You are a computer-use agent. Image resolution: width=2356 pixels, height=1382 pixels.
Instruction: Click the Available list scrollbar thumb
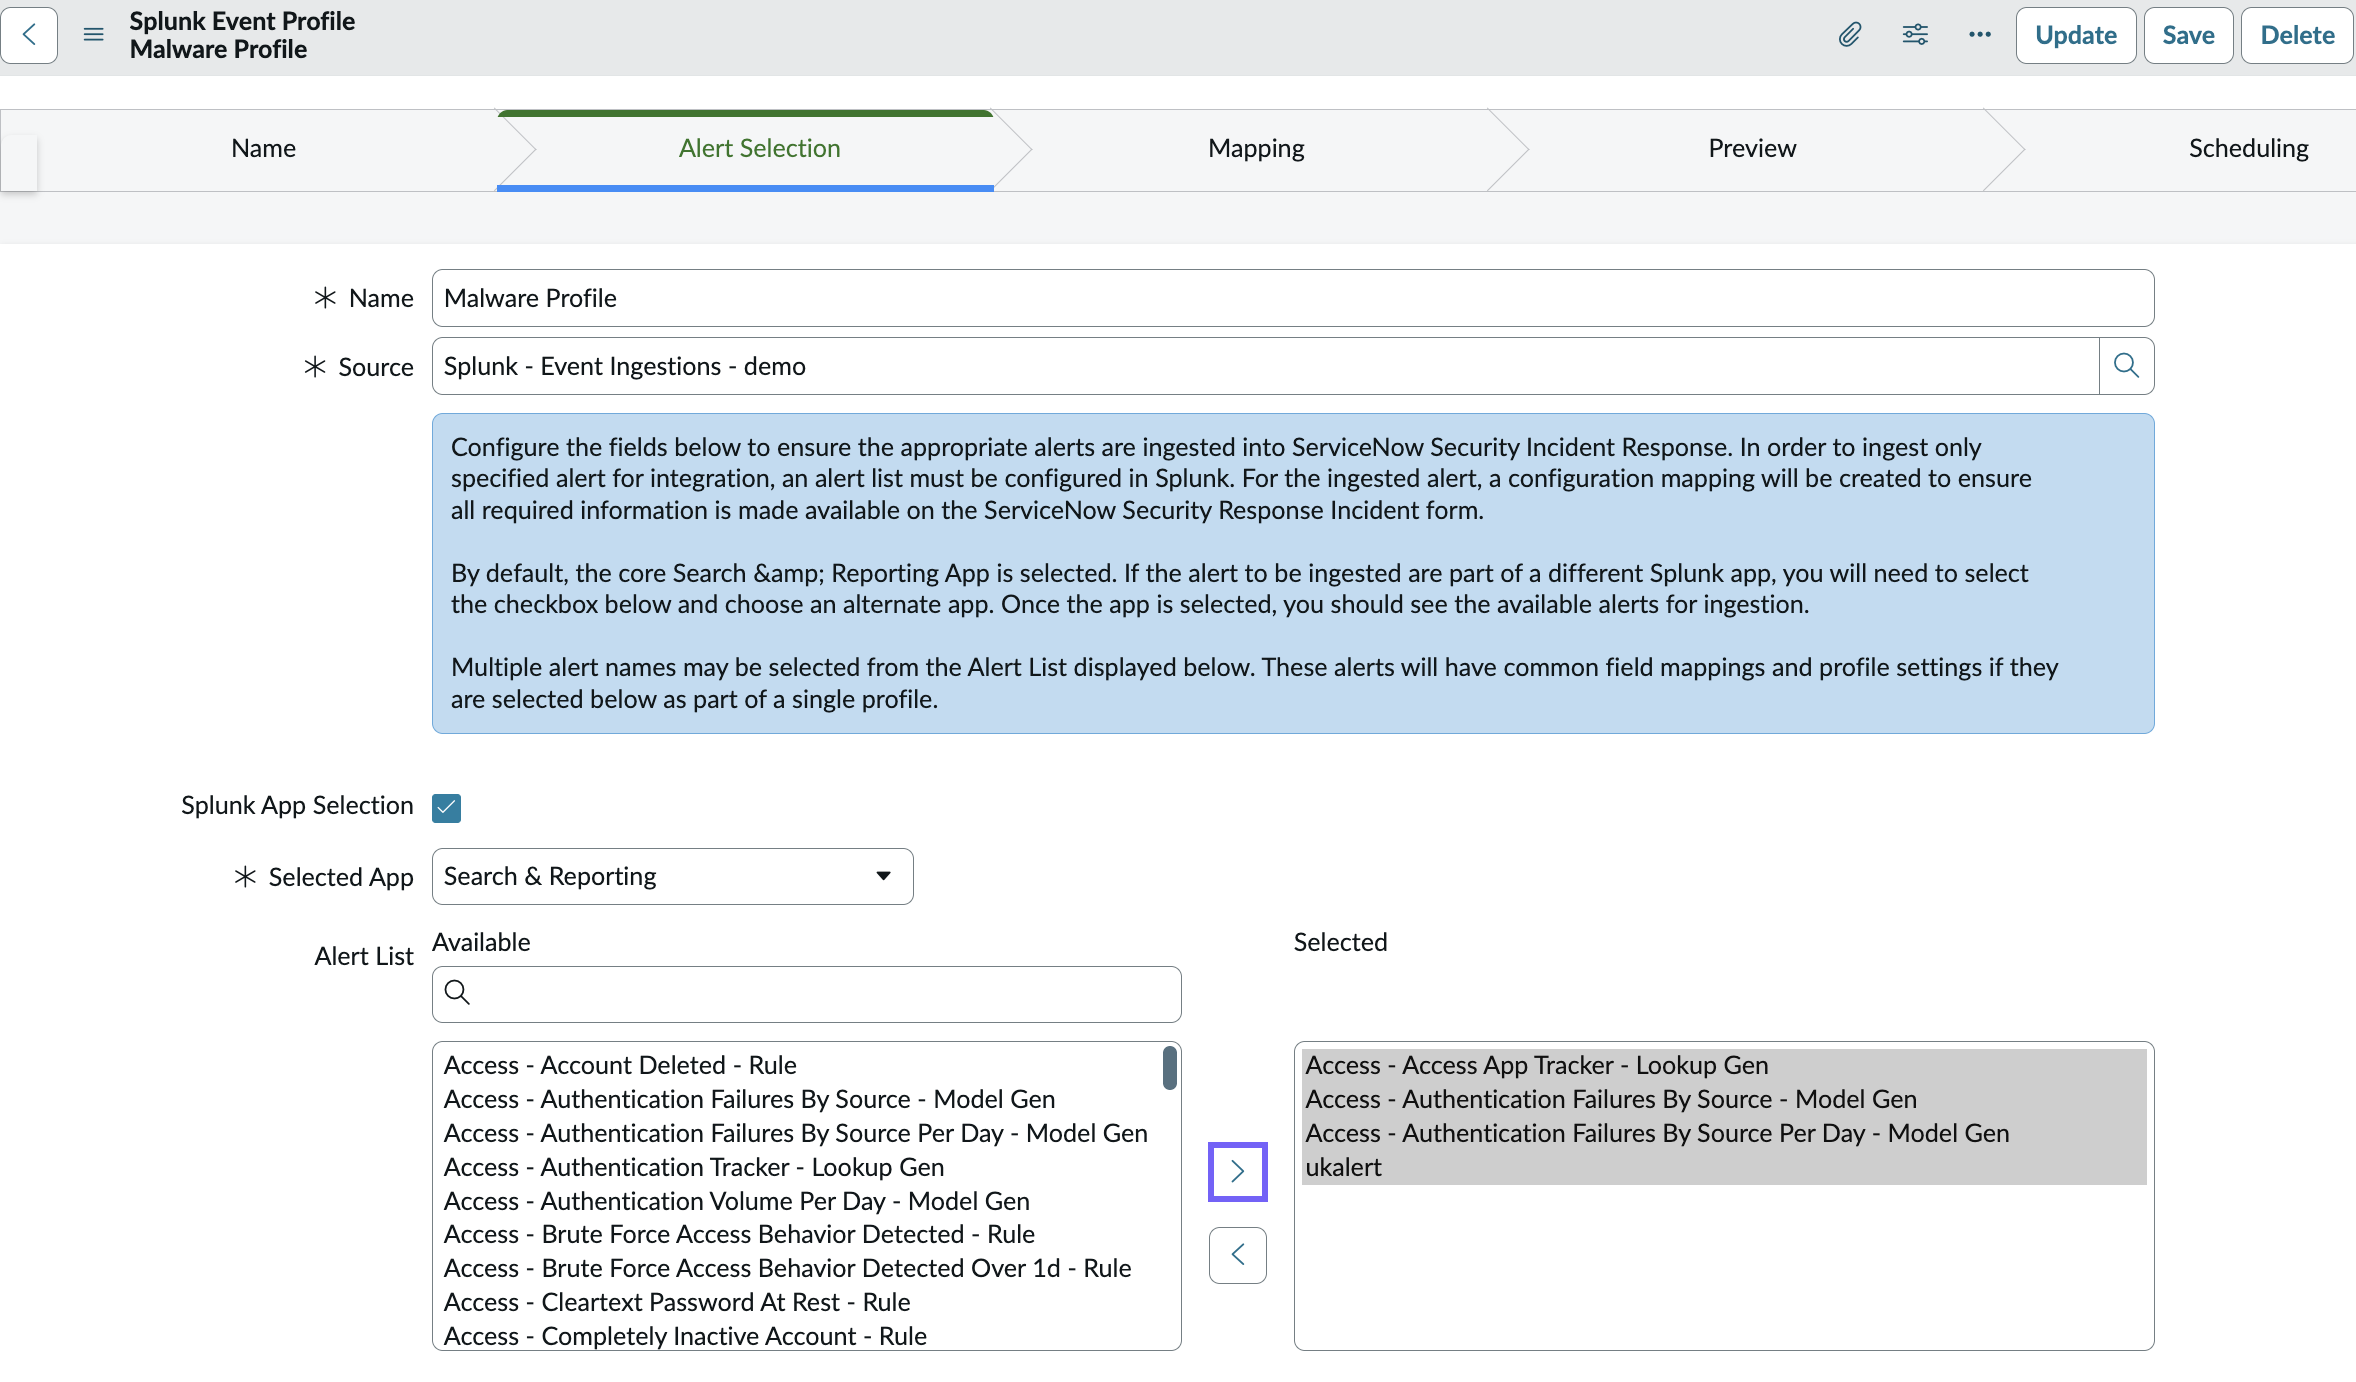(x=1169, y=1068)
